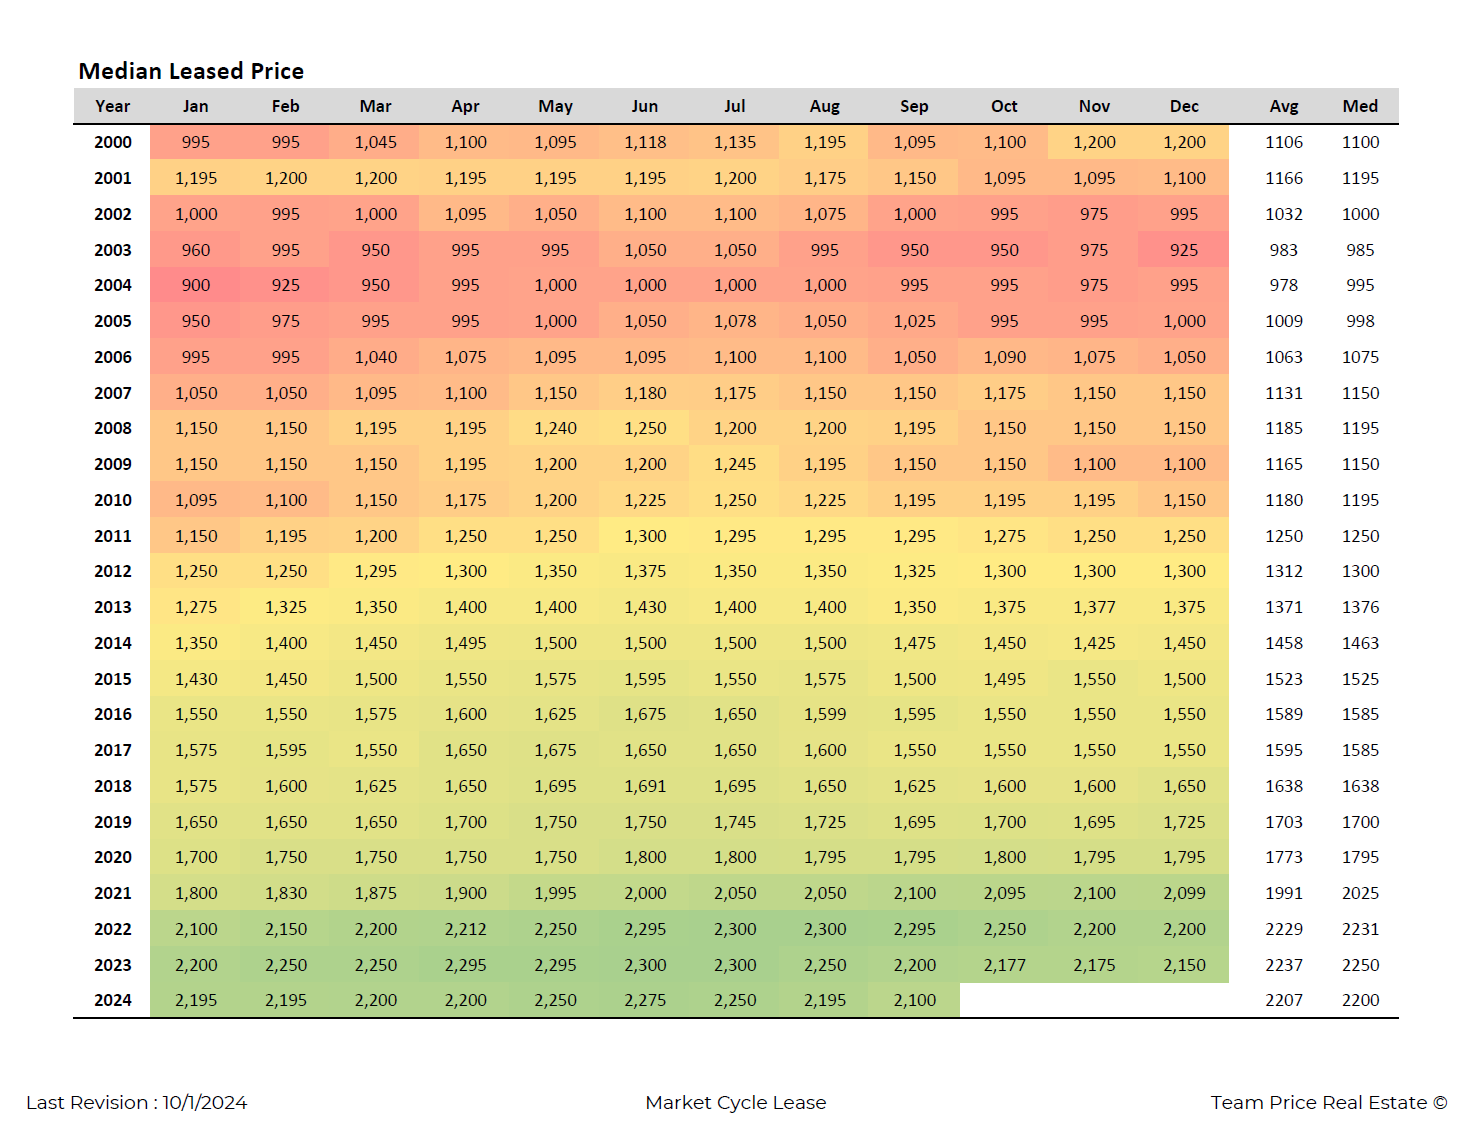Select the September 2024 cell showing 2,100

(x=914, y=1000)
